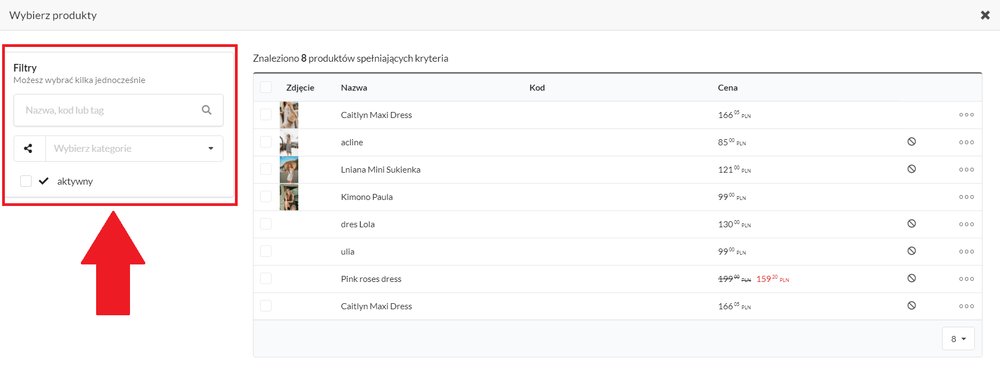Click the 121.00 PLN price
Viewport: 1000px width, 379px height.
point(735,170)
